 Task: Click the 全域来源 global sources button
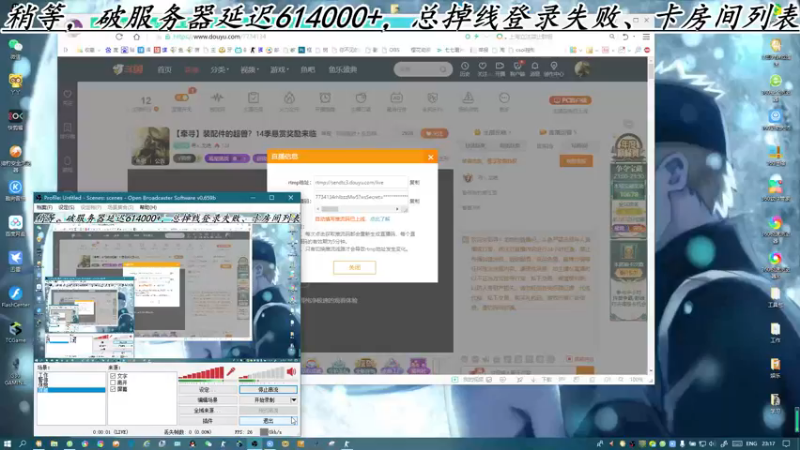coord(207,411)
